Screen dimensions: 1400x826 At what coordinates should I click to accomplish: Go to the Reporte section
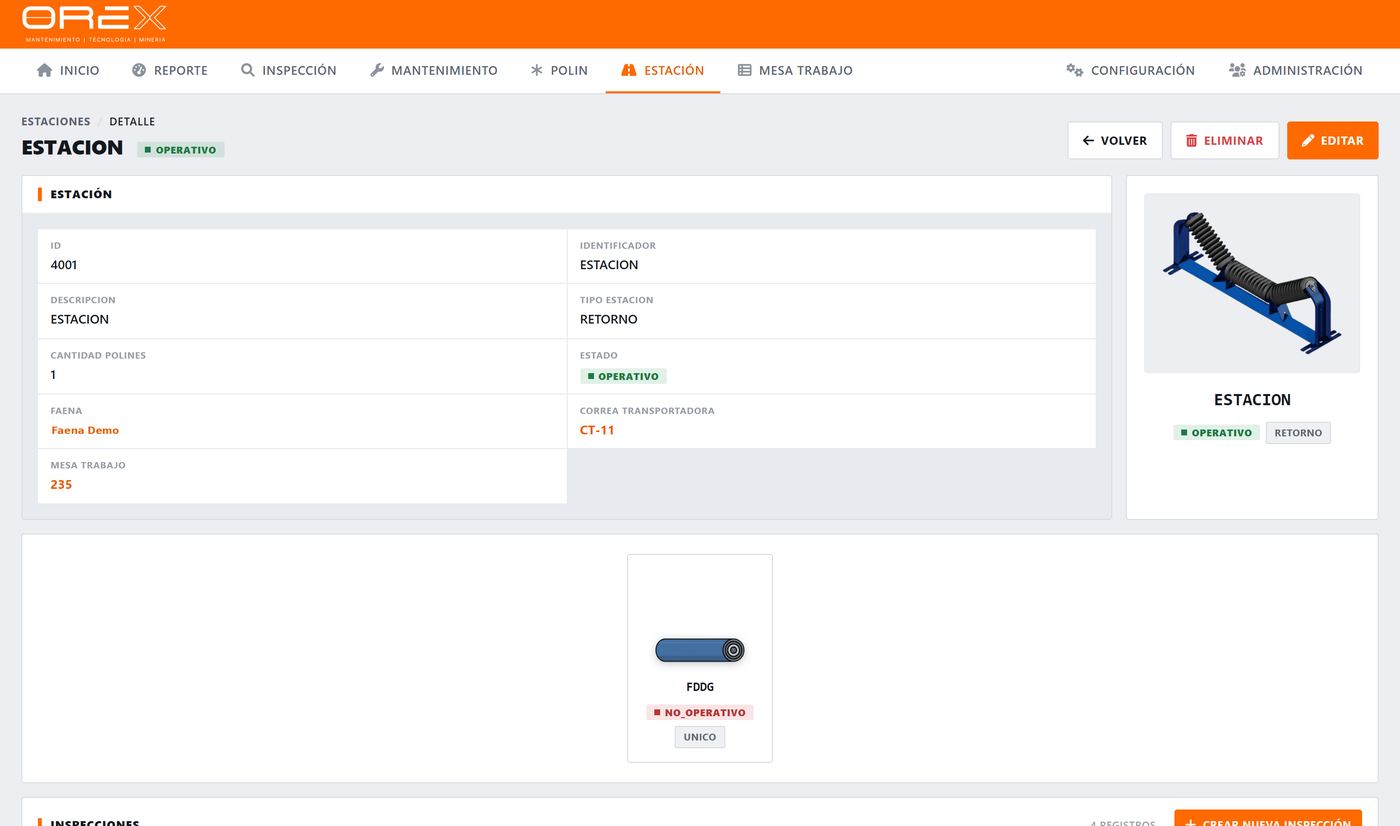pos(170,70)
